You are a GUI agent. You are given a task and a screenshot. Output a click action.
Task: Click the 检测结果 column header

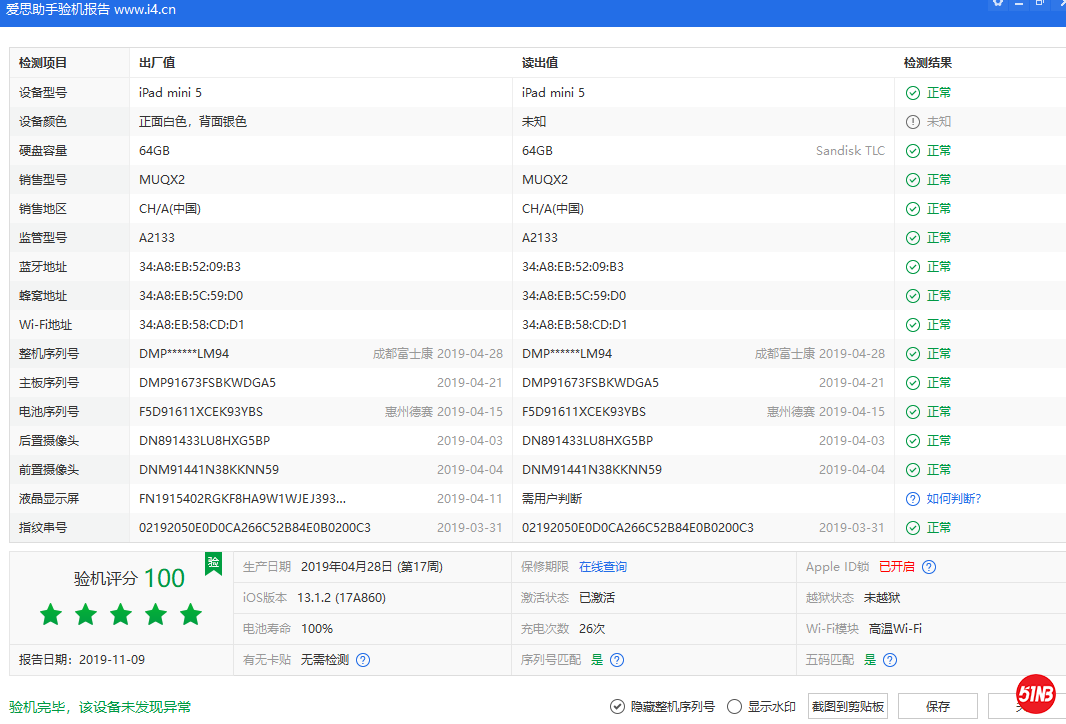927,63
